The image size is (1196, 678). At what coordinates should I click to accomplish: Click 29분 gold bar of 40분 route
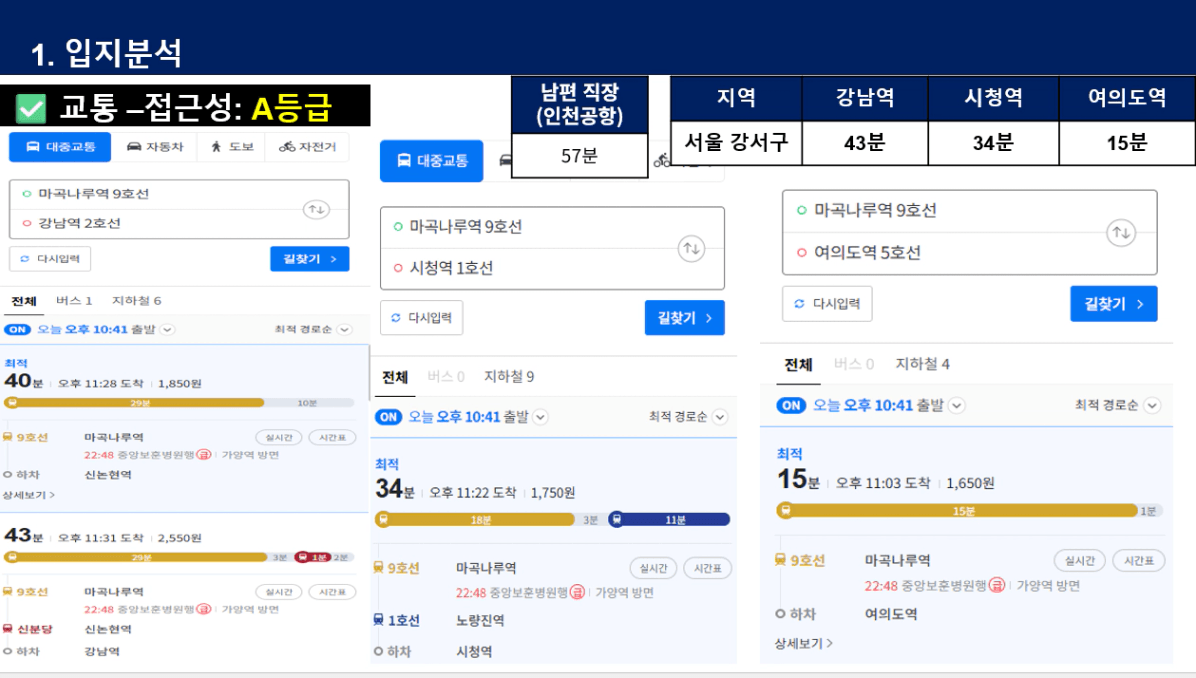(x=135, y=403)
